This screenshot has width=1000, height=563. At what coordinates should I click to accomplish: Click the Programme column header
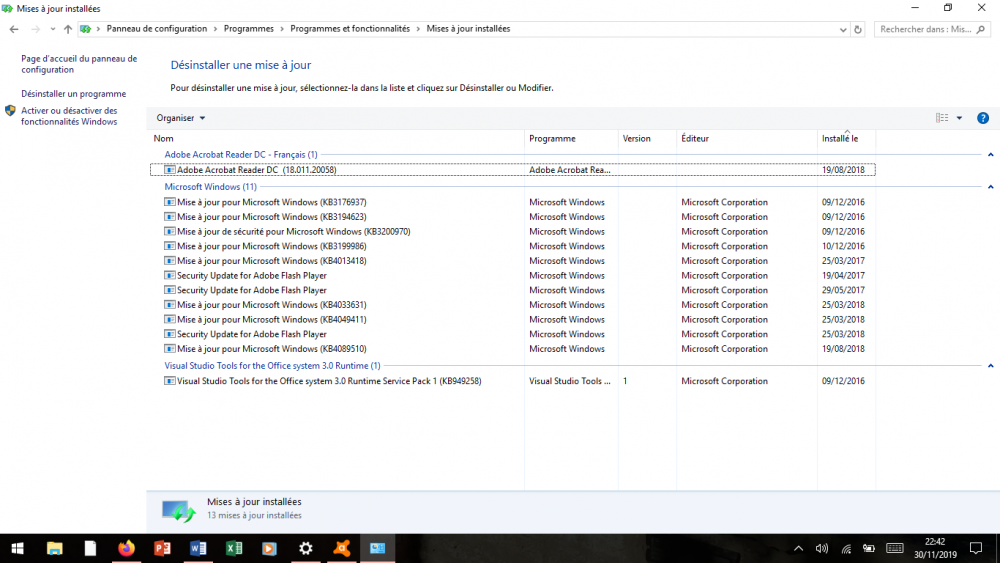552,138
